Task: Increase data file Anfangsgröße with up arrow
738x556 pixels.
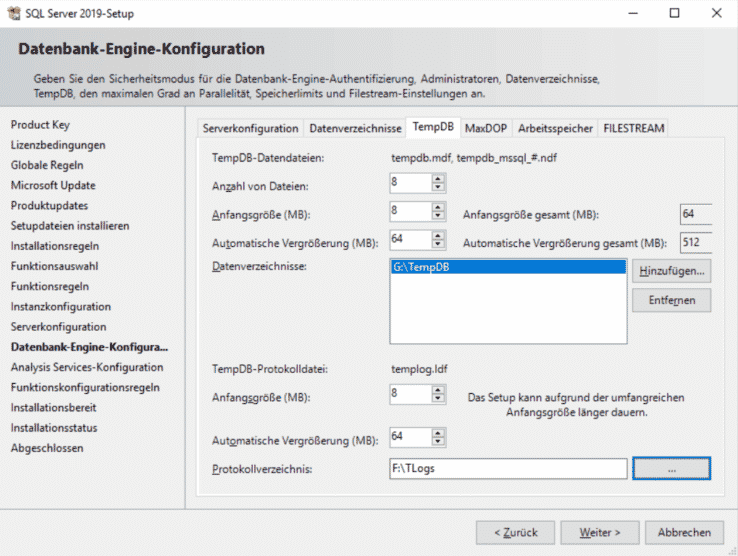Action: pos(438,207)
